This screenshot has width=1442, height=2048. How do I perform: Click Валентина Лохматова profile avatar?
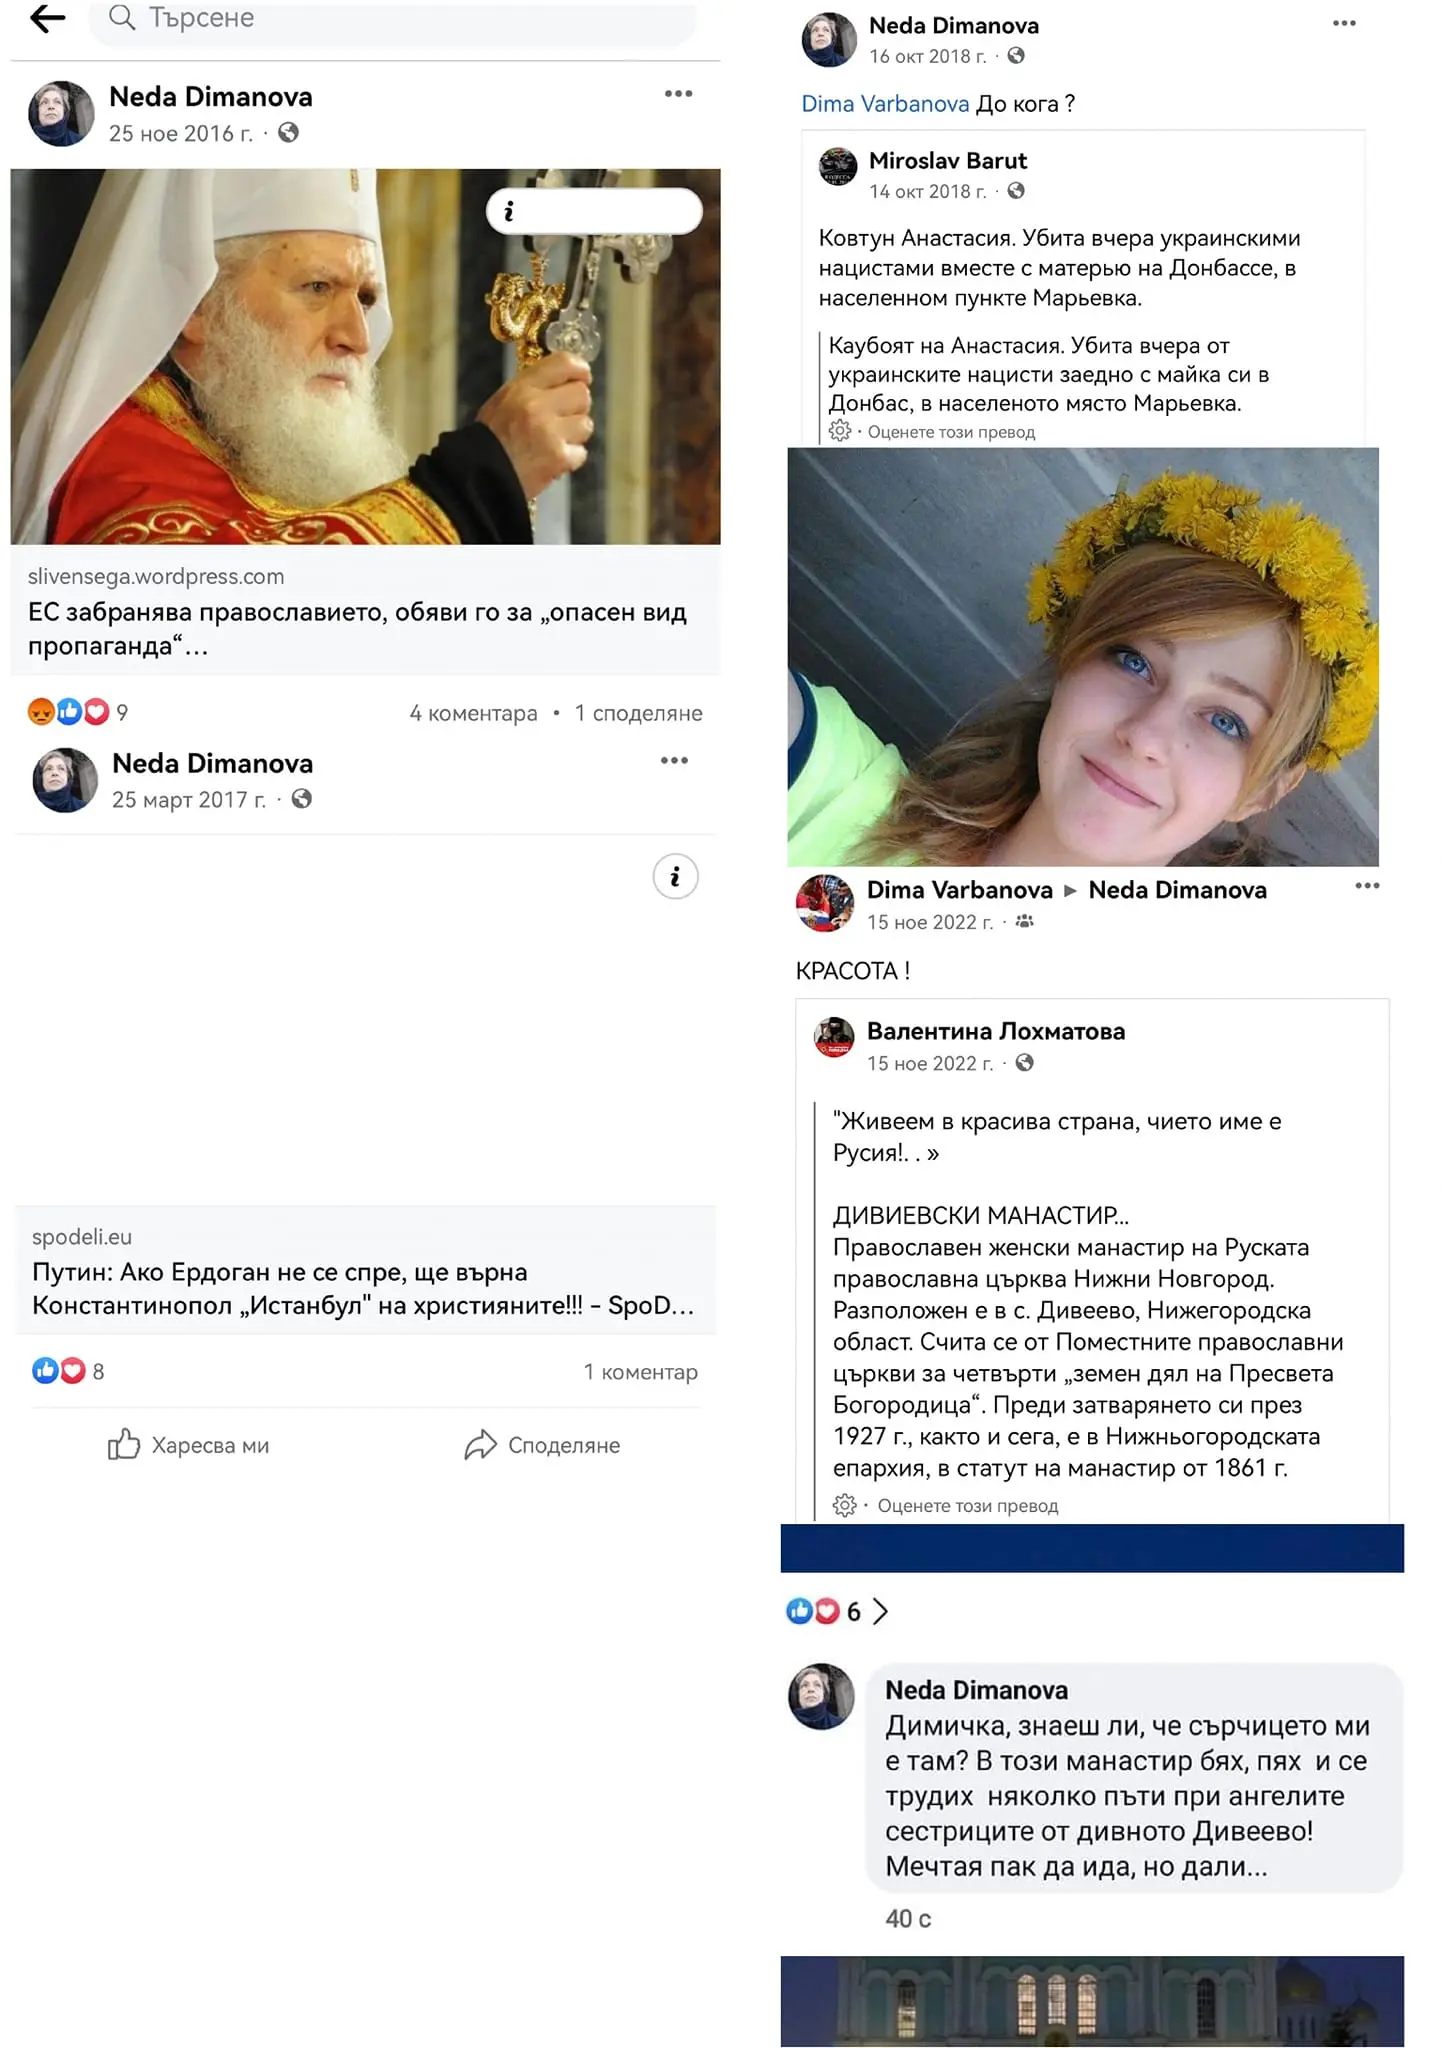tap(834, 1037)
